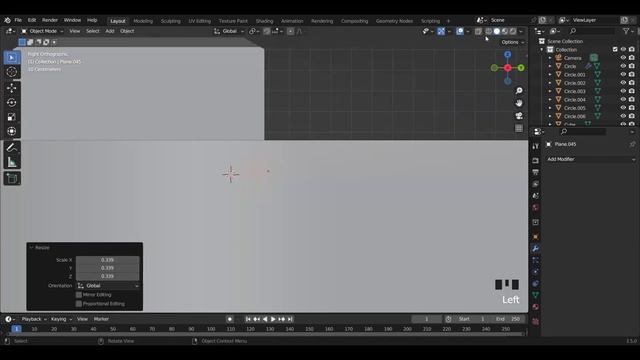
Task: Open the Physics properties tab
Action: pyautogui.click(x=536, y=272)
